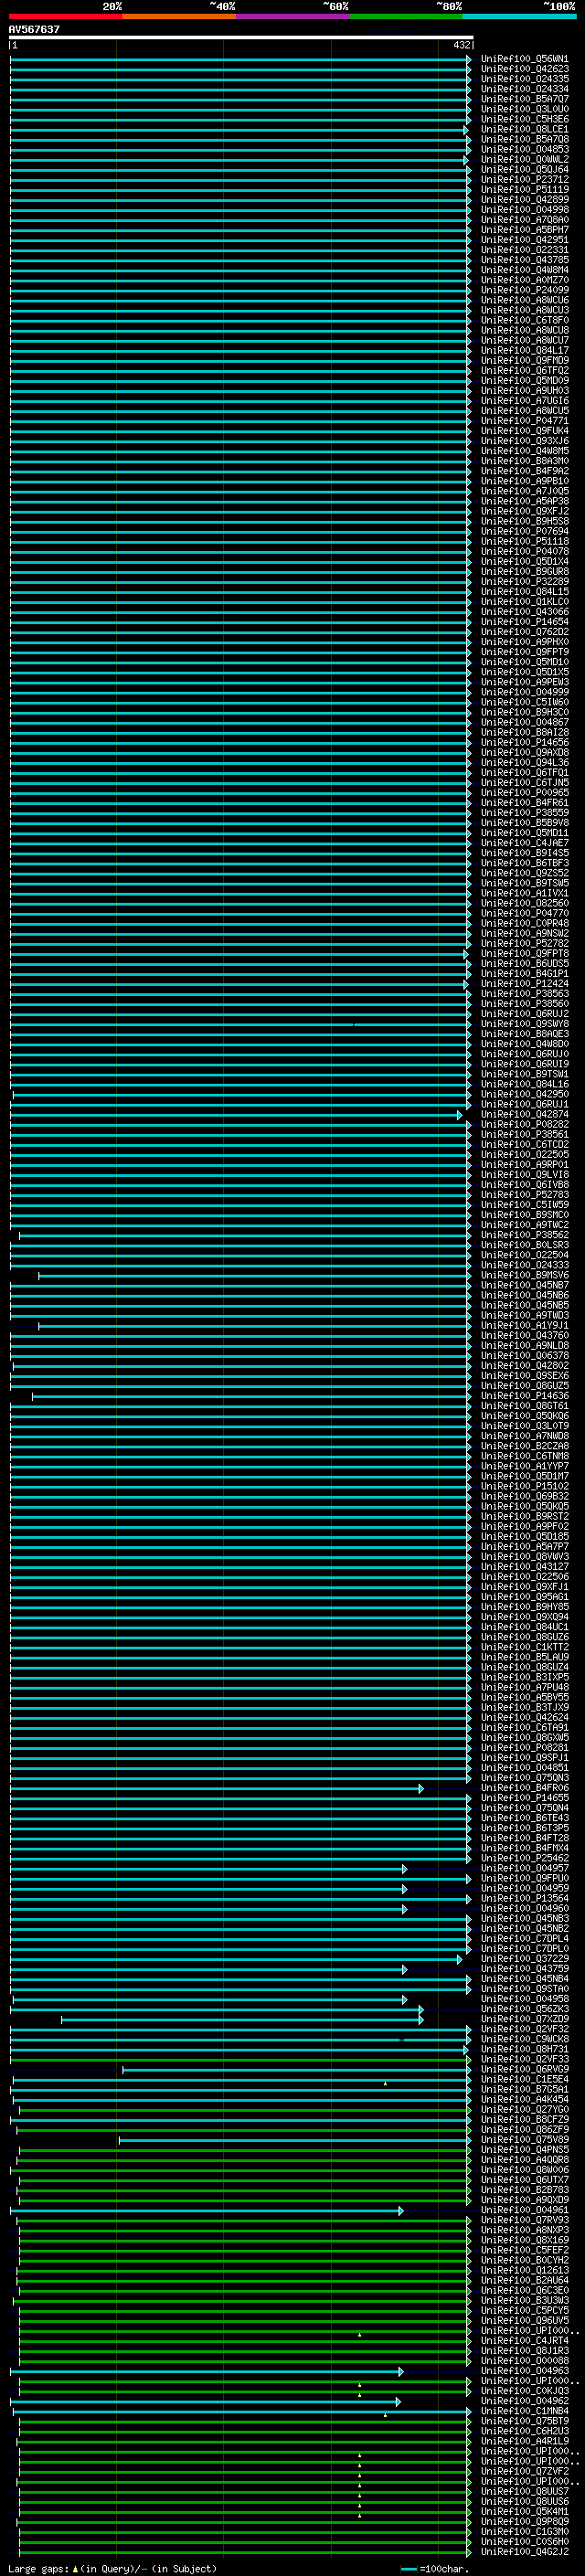Select hit label UniRef100_P51118
This screenshot has height=2576, width=585.
[x=525, y=541]
